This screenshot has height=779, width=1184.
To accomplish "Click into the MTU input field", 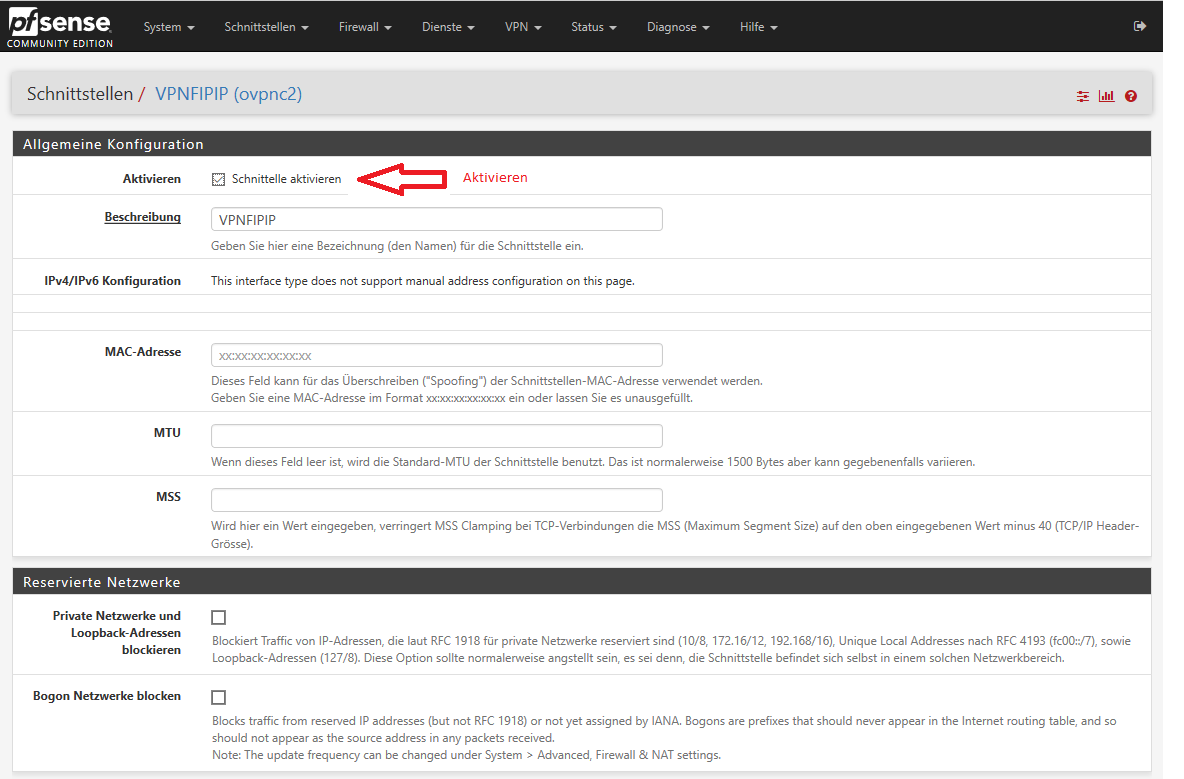I will [x=436, y=436].
